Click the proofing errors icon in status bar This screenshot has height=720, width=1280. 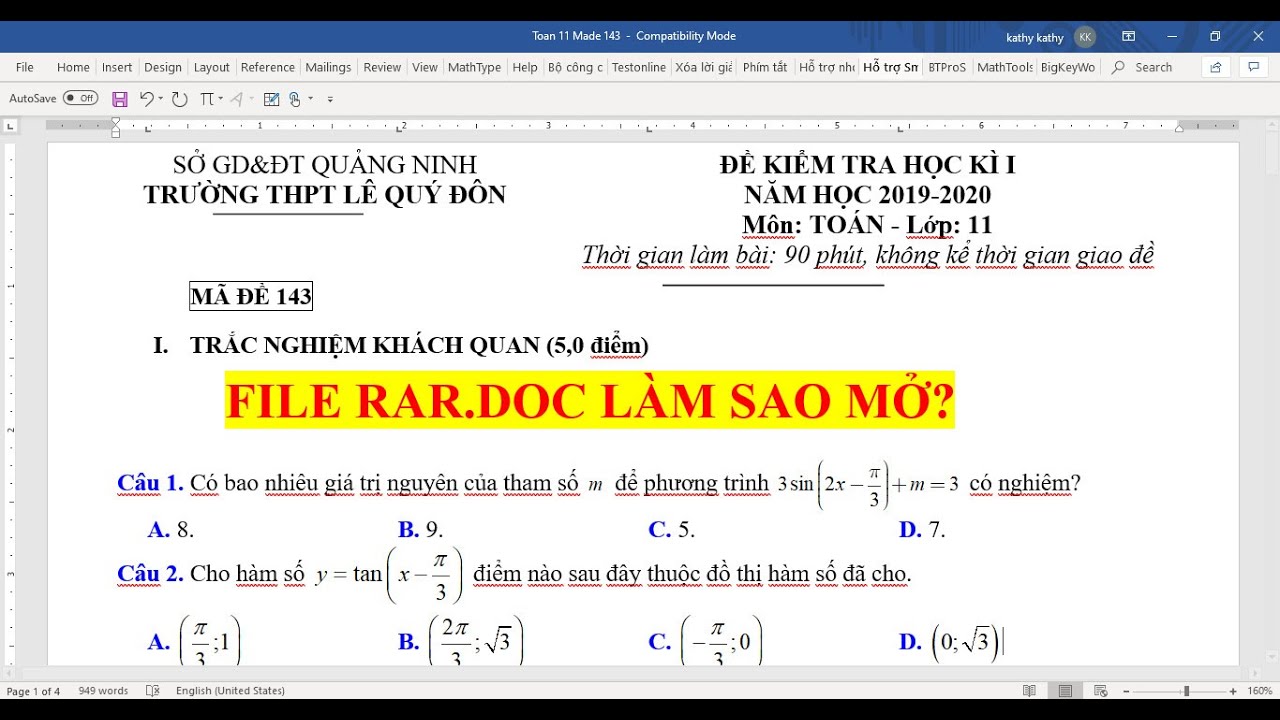pos(153,691)
